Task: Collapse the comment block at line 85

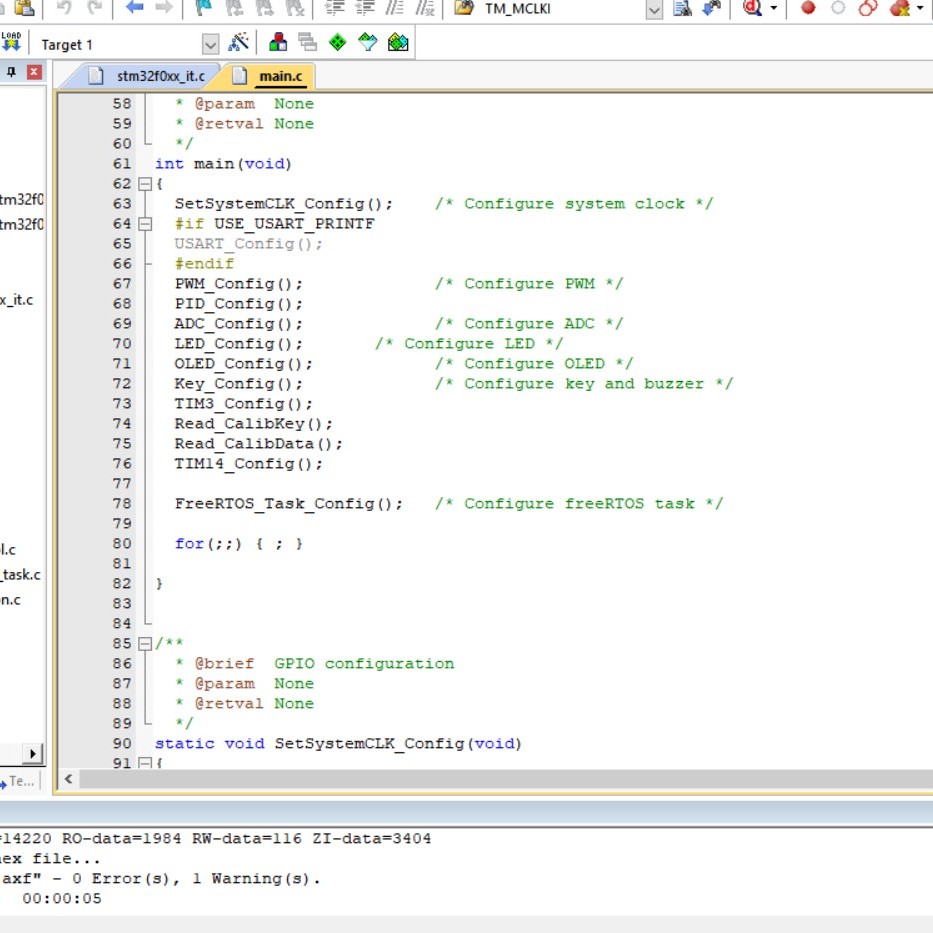Action: (x=145, y=644)
